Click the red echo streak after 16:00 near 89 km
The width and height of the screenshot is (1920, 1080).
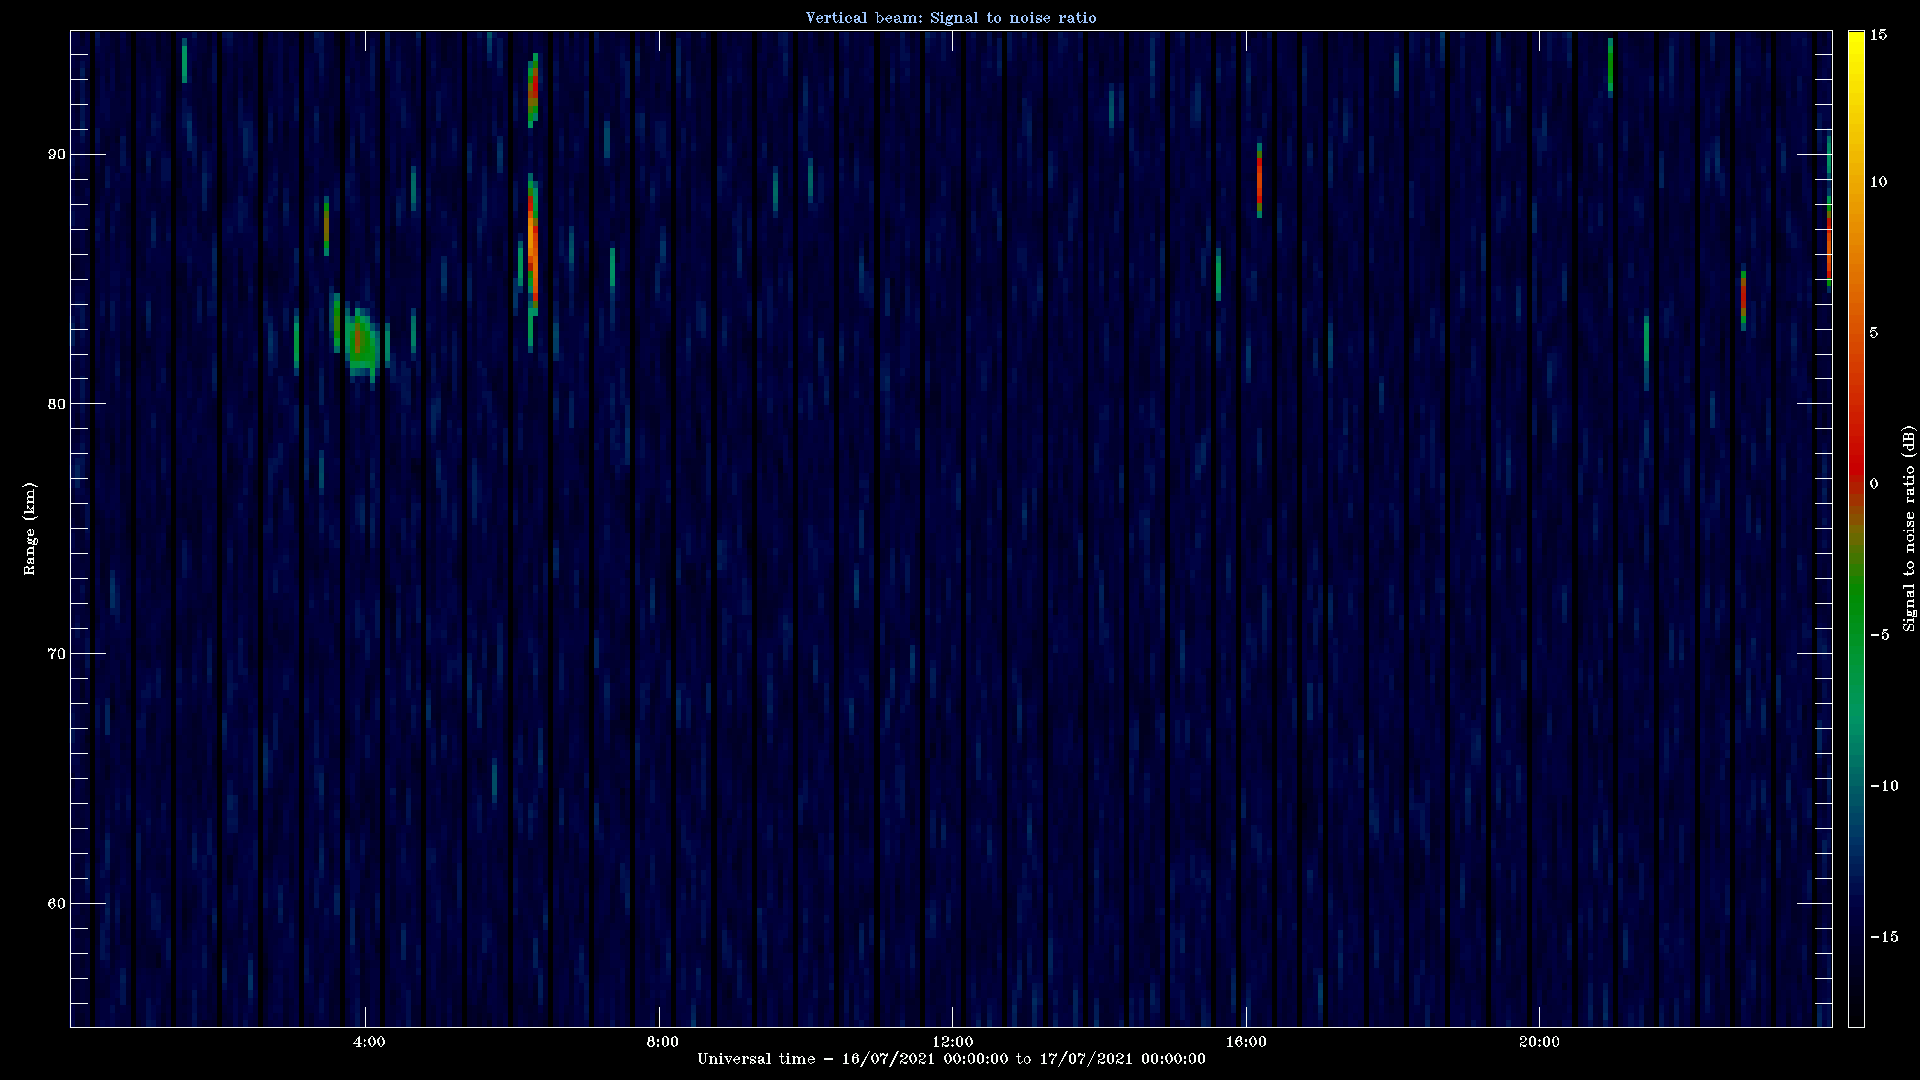pyautogui.click(x=1259, y=180)
